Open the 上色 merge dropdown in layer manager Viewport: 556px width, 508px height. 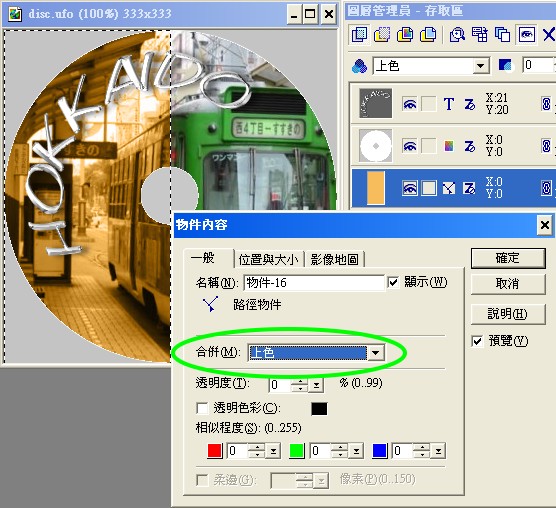tap(480, 66)
